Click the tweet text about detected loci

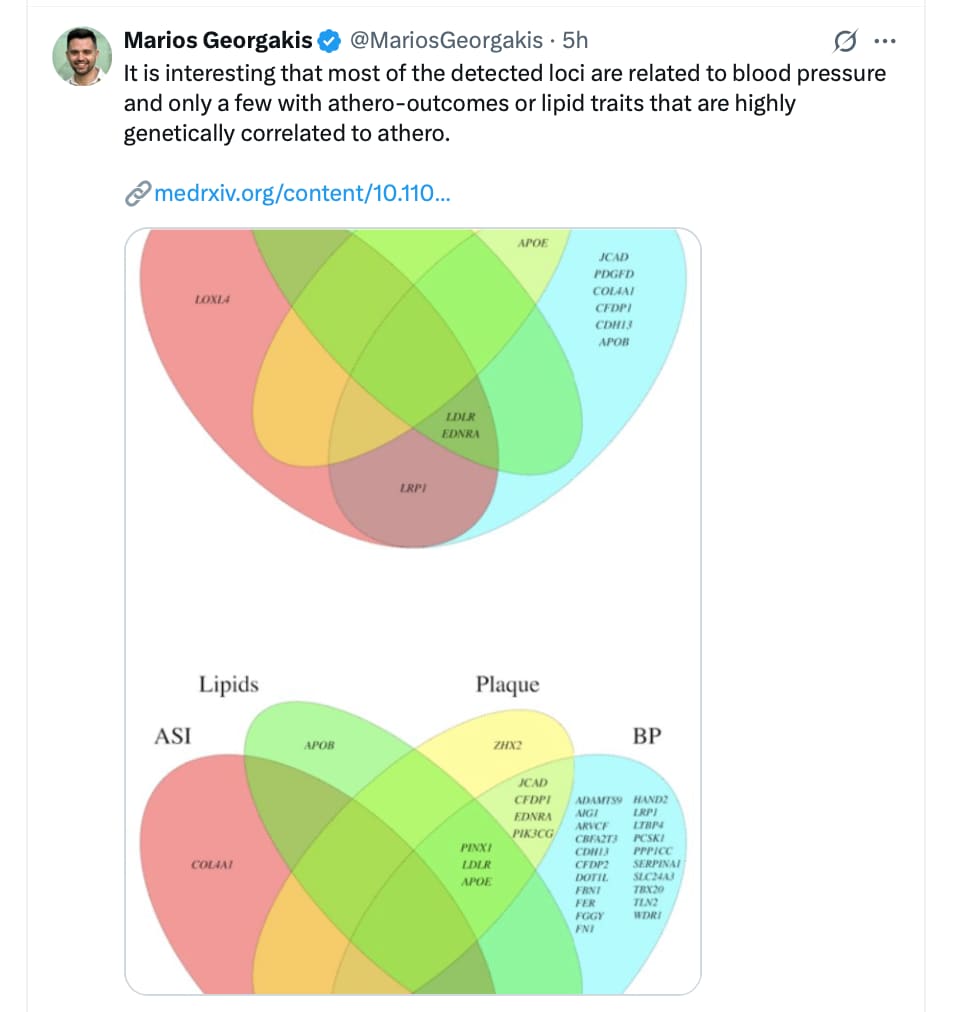point(505,103)
